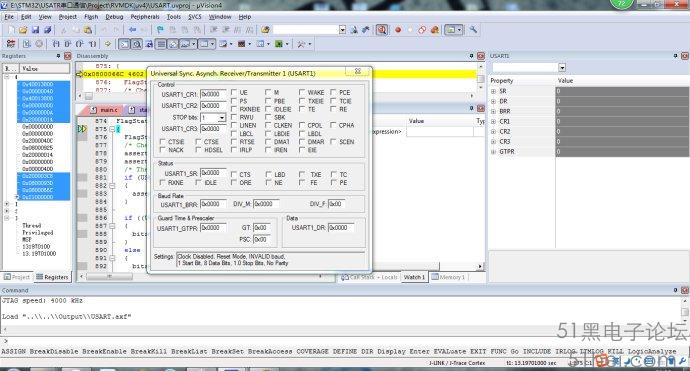
Task: Toggle the Registers window icon
Action: click(x=161, y=44)
